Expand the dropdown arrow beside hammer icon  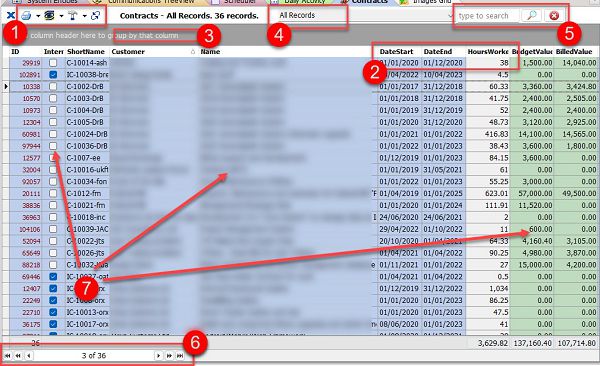pos(85,16)
